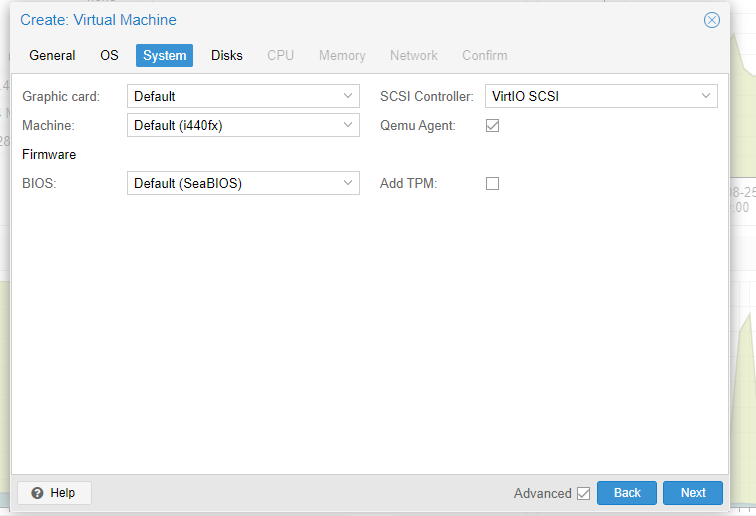Go to the Disks tab
This screenshot has width=756, height=516.
coord(227,56)
